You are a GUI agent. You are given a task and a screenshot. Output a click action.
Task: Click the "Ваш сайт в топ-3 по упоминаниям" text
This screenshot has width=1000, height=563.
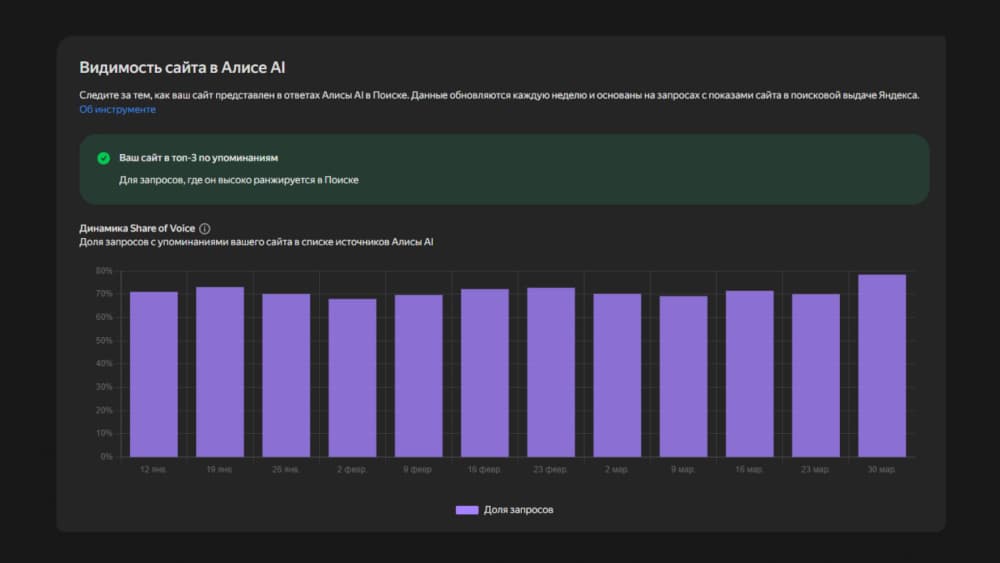(x=198, y=157)
